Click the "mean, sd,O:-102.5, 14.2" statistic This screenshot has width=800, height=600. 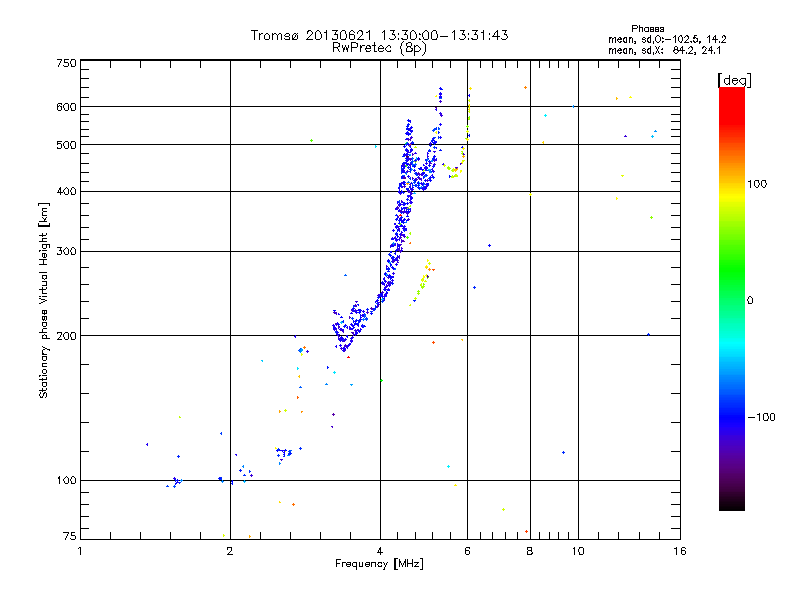click(667, 40)
